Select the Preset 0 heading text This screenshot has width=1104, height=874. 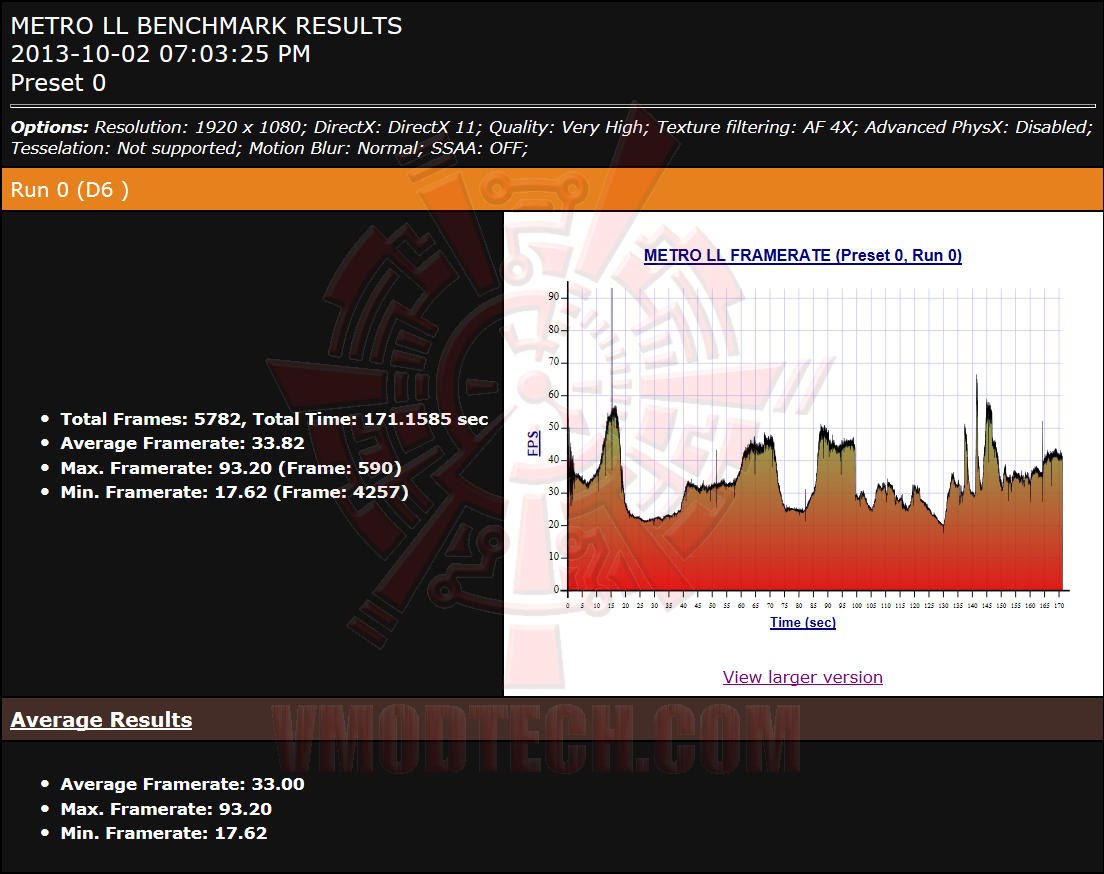click(x=58, y=83)
